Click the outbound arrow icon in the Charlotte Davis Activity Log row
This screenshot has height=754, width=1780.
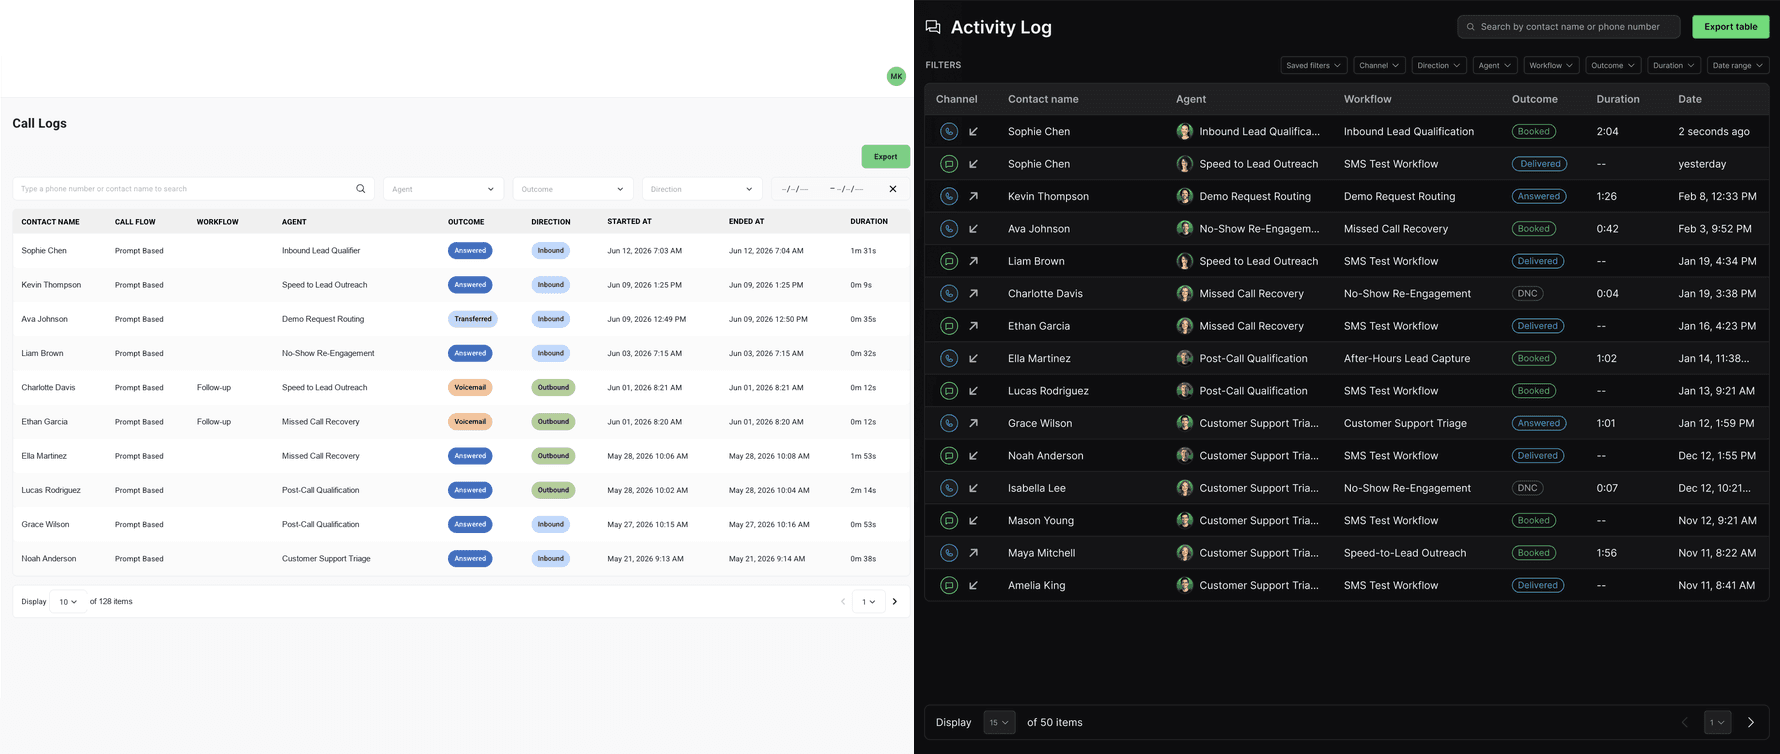pyautogui.click(x=973, y=294)
